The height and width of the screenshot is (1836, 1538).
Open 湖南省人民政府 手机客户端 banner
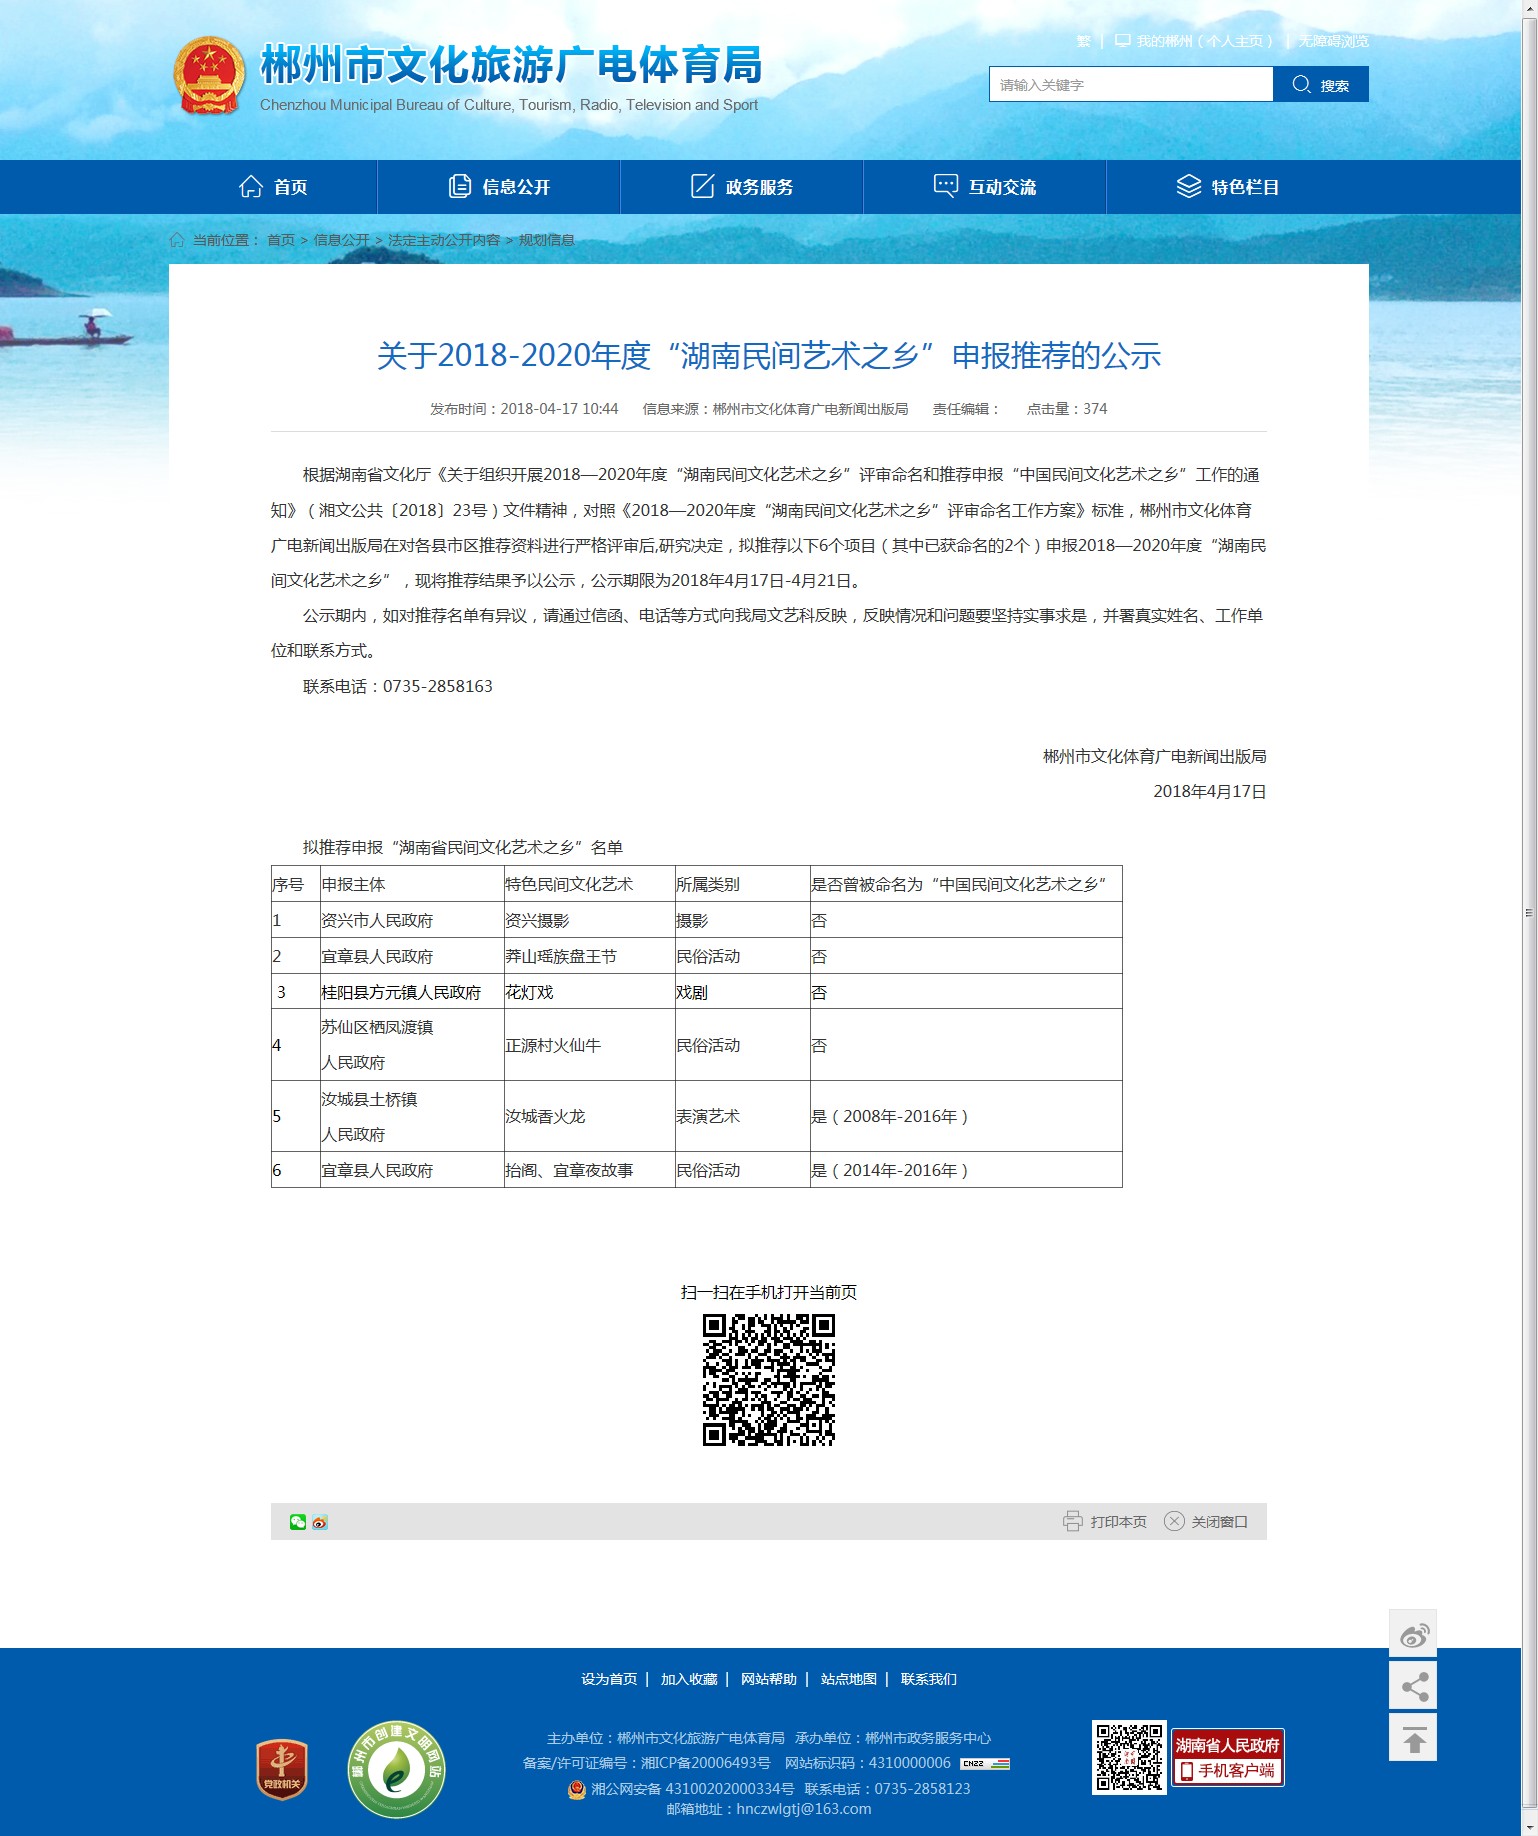pos(1228,1758)
